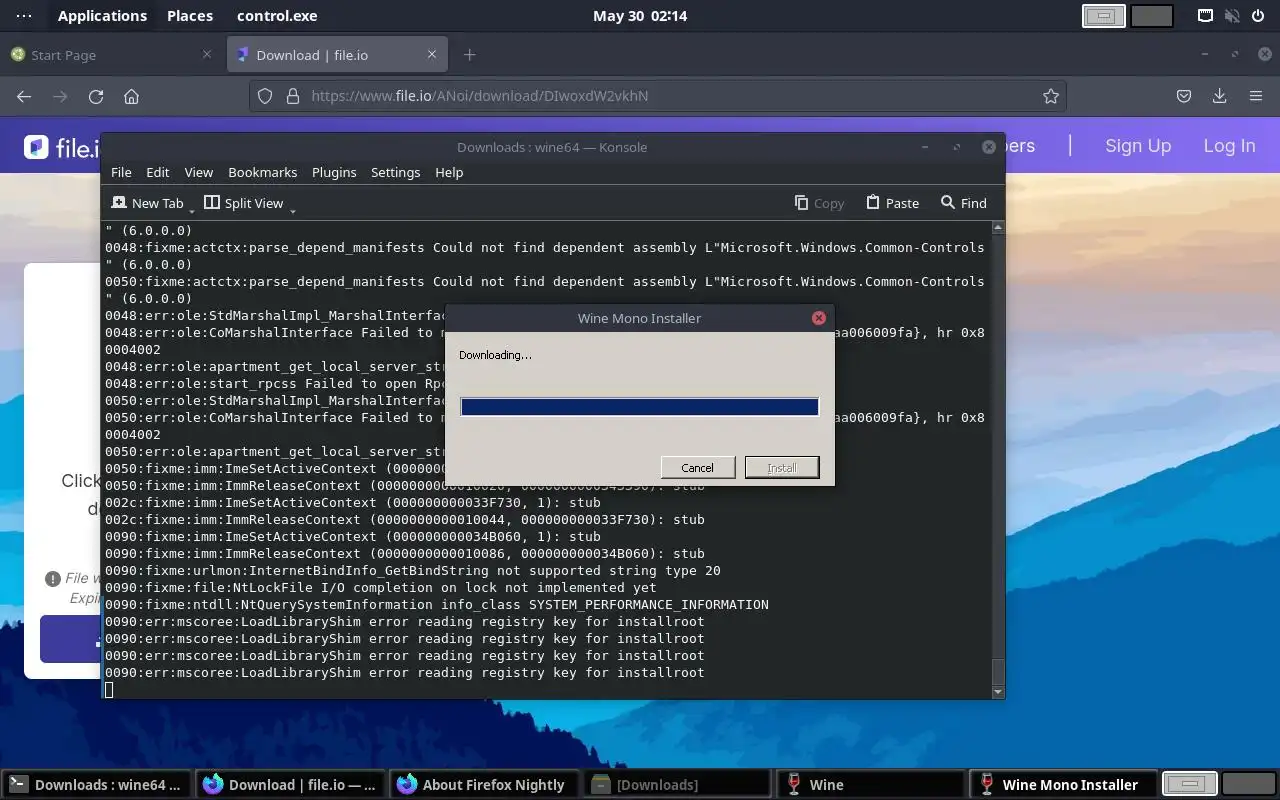Switch to Download file.io taskbar entry
The image size is (1280, 800).
(289, 785)
